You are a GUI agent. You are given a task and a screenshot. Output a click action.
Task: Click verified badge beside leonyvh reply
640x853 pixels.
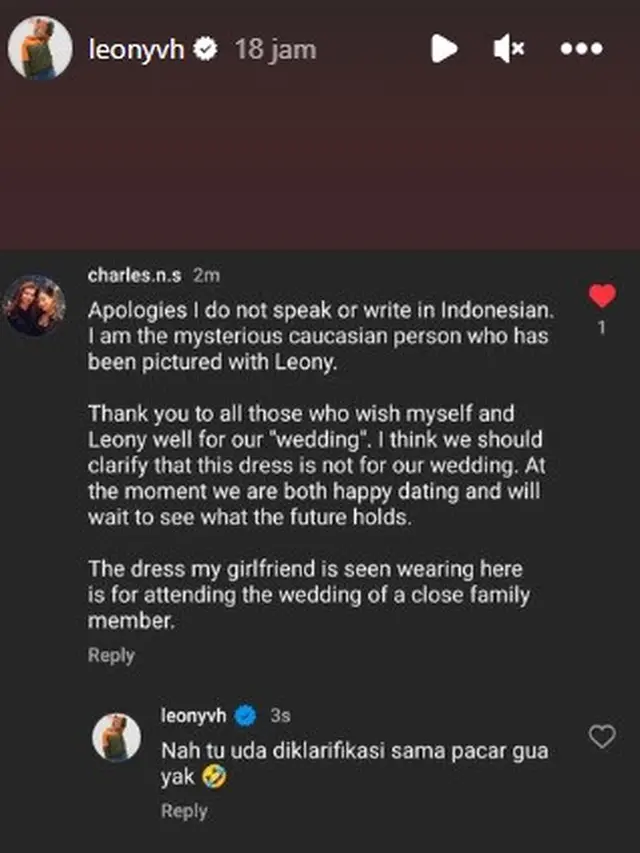click(x=245, y=716)
